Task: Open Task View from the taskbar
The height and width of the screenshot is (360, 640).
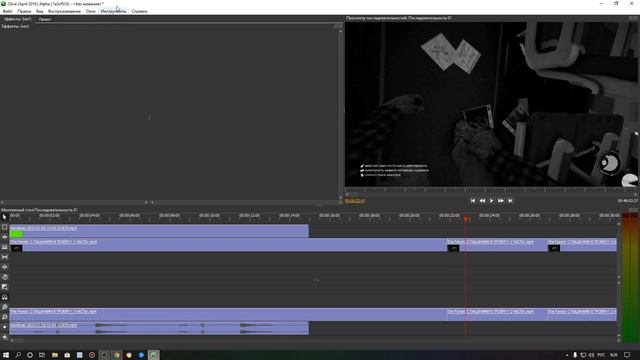Action: (x=42, y=355)
